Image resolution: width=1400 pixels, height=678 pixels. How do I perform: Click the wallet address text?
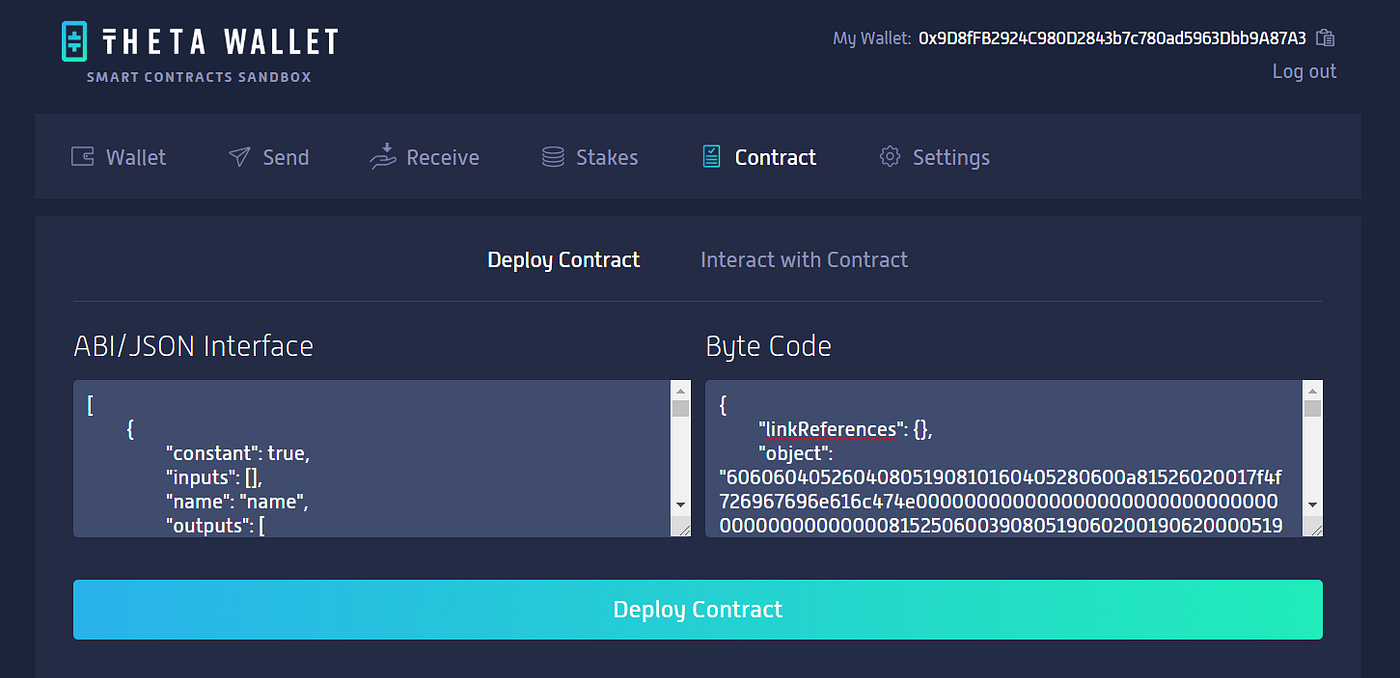point(1112,38)
